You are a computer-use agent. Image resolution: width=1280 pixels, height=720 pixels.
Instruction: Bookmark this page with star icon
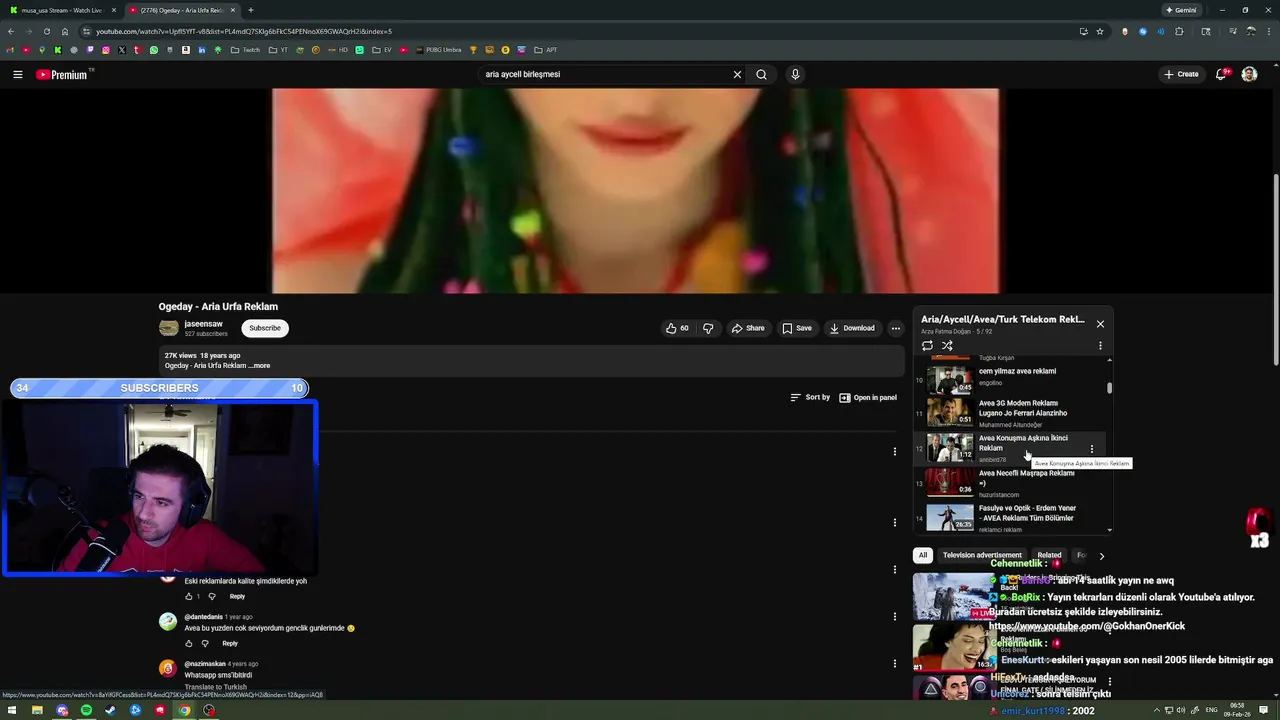pyautogui.click(x=1100, y=31)
